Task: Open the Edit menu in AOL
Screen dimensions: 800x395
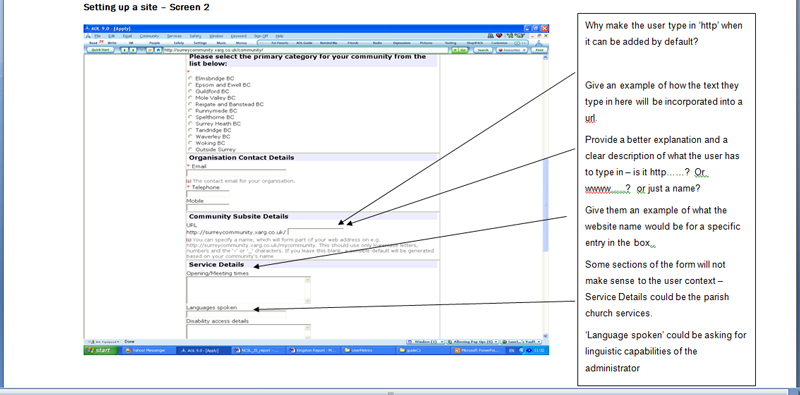Action: click(111, 36)
